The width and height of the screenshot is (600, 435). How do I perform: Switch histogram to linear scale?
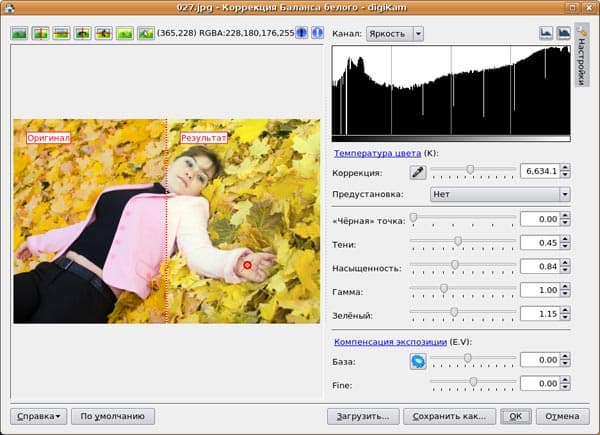(546, 33)
